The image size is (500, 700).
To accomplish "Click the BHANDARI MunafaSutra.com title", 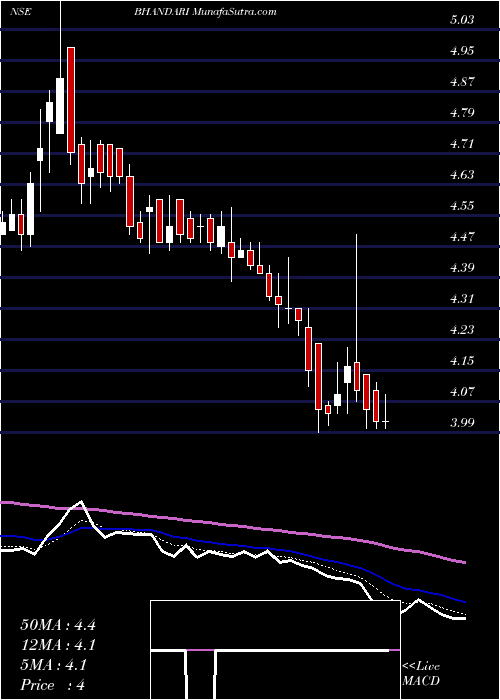I will pos(205,12).
